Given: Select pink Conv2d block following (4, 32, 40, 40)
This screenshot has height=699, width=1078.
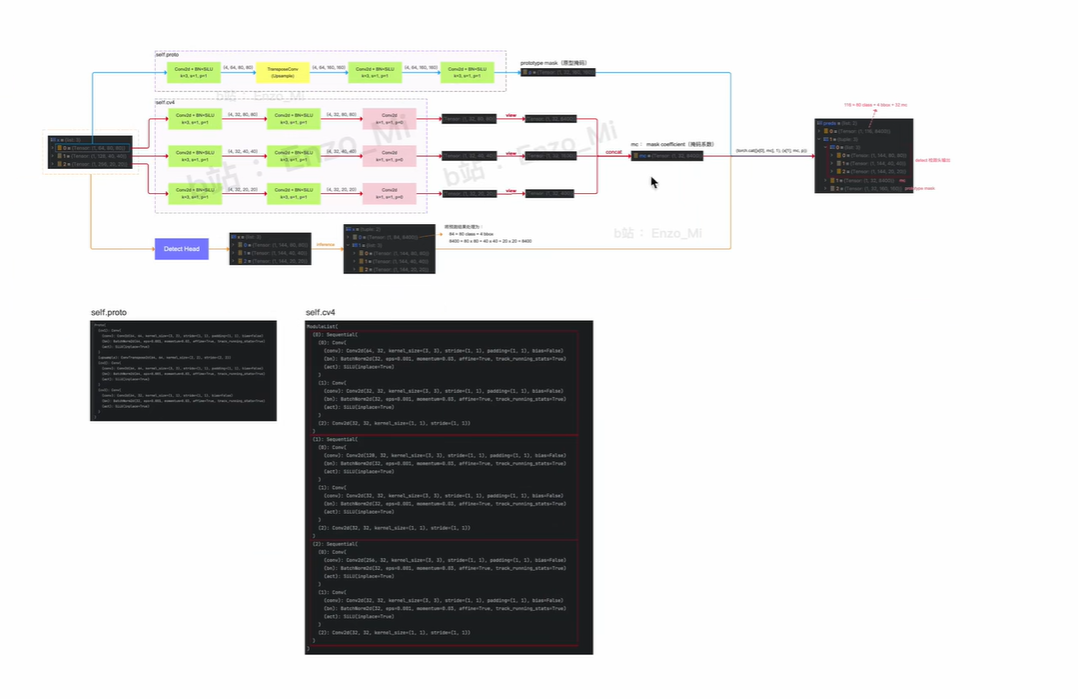Looking at the screenshot, I should point(389,156).
